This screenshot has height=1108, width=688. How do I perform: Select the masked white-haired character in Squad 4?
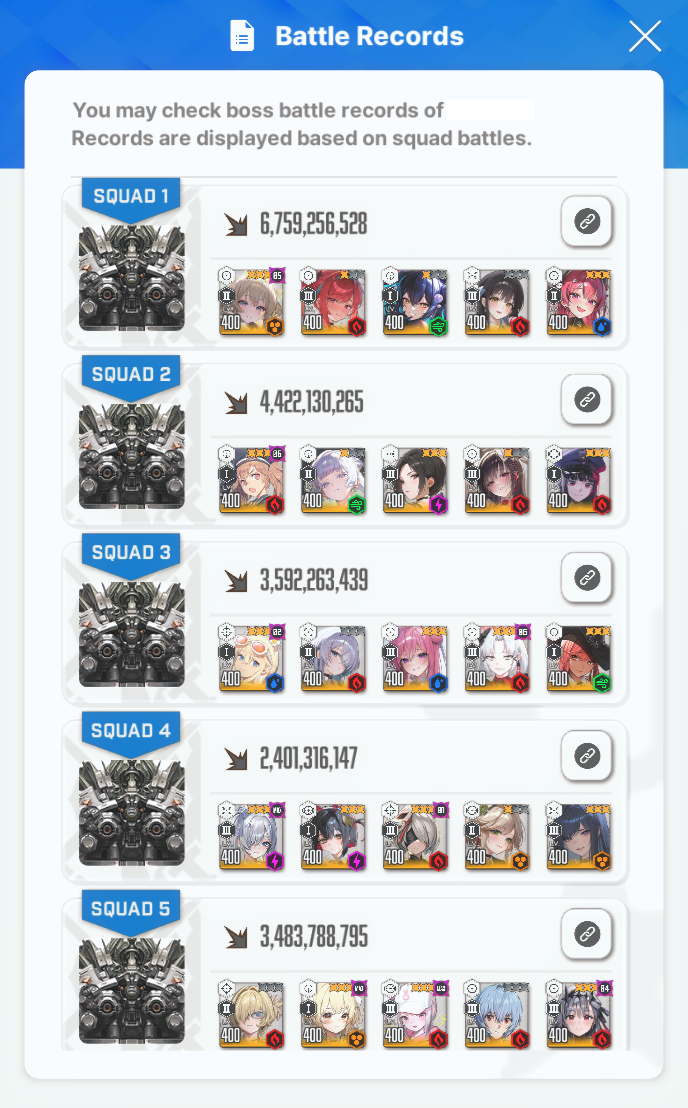pos(415,836)
